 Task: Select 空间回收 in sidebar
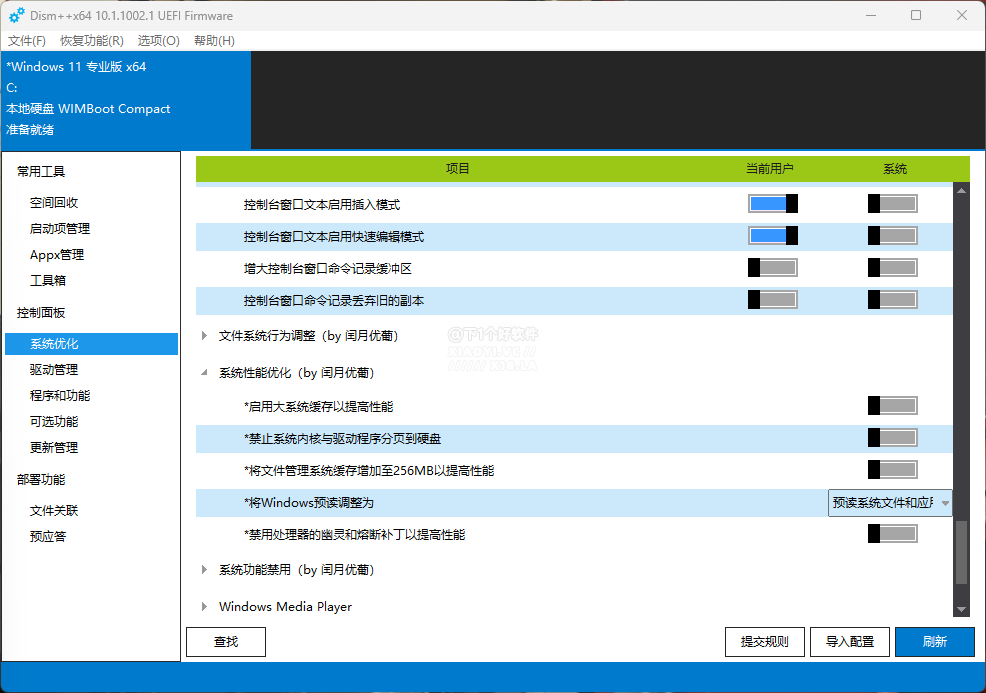(x=54, y=202)
